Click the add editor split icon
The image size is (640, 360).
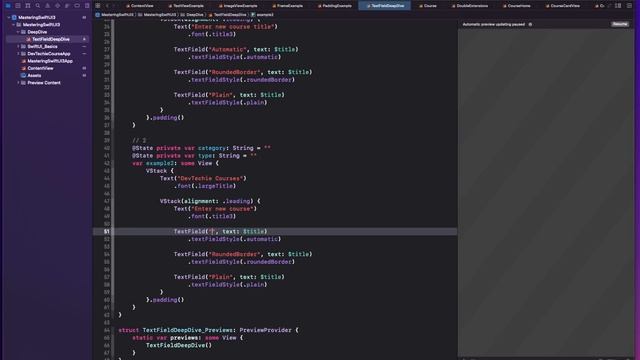pyautogui.click(x=629, y=6)
